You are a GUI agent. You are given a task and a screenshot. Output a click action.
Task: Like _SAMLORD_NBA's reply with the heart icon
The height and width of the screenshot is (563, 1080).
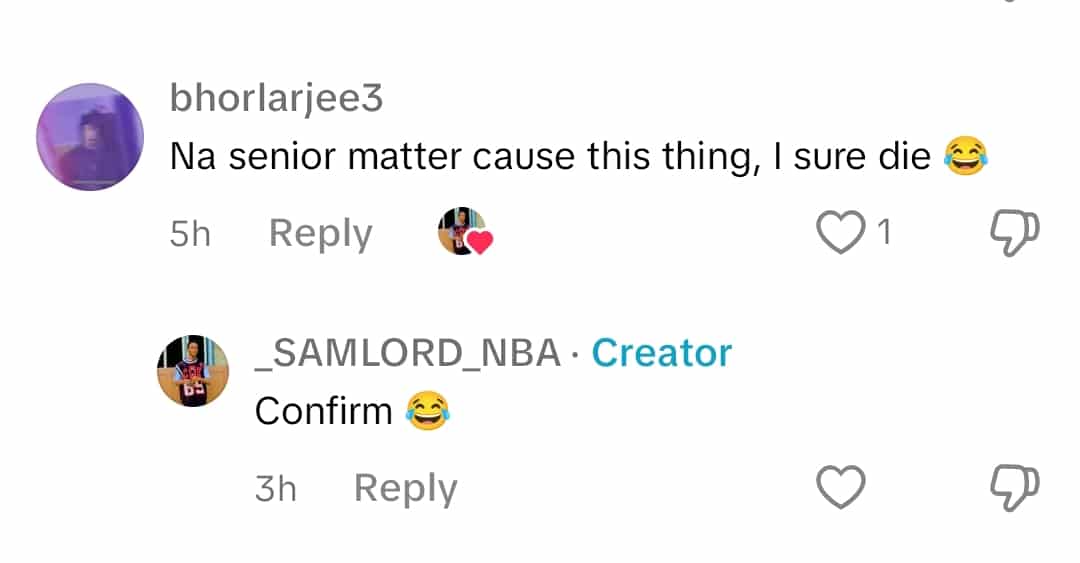coord(840,488)
